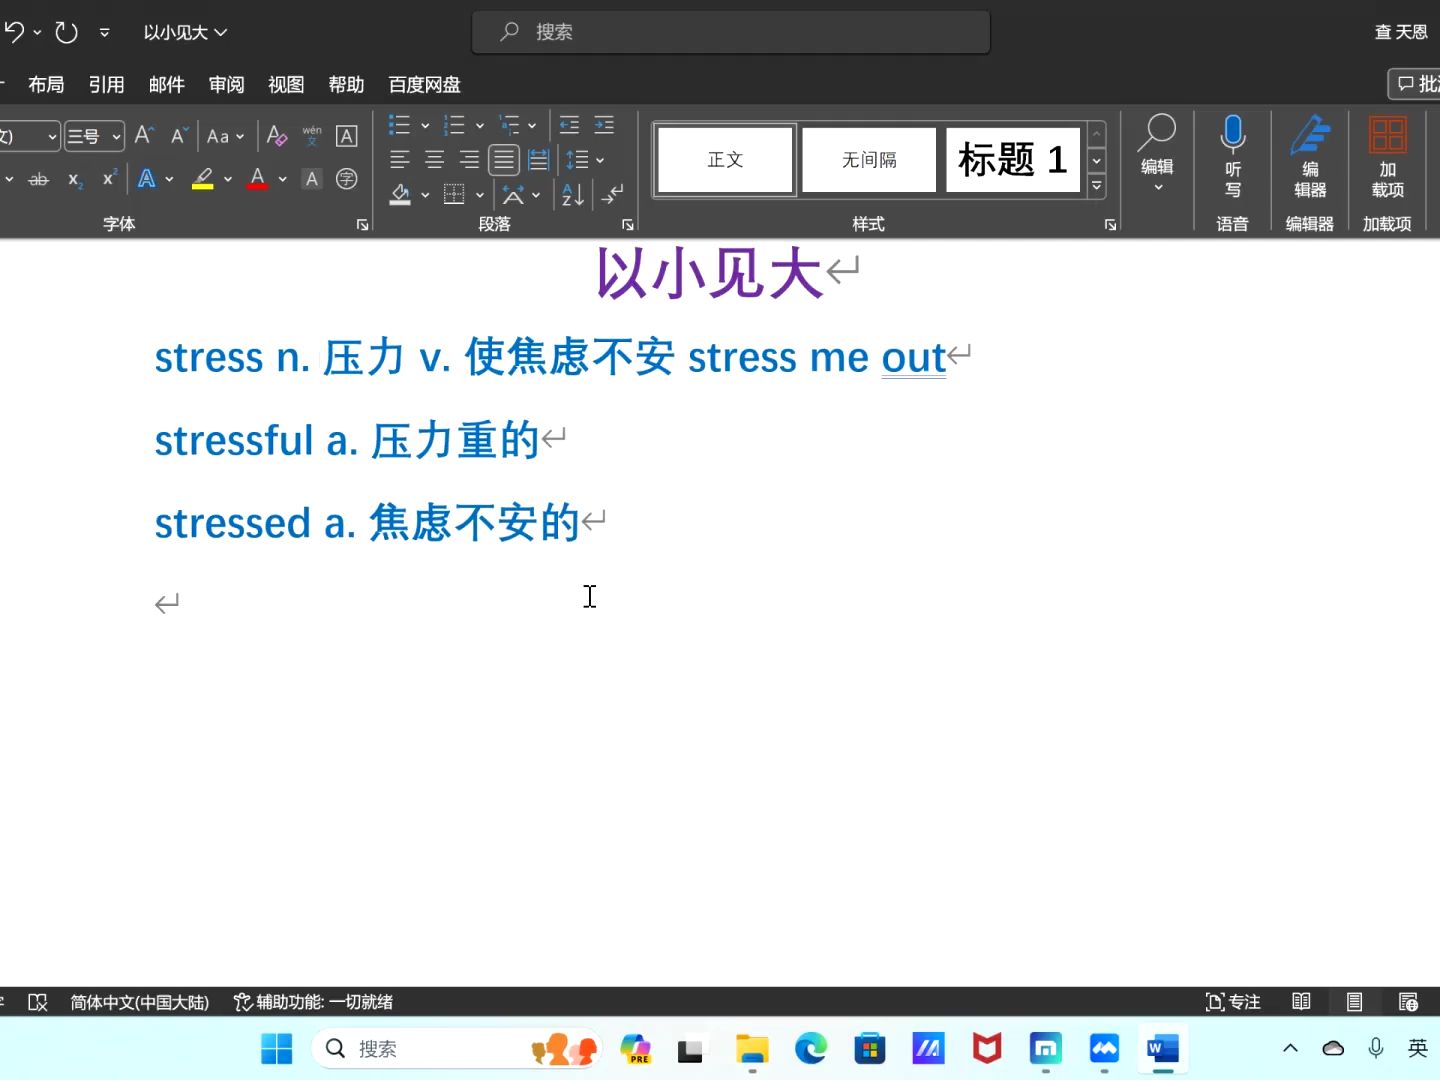Toggle character shading A button
This screenshot has width=1440, height=1080.
coord(312,179)
